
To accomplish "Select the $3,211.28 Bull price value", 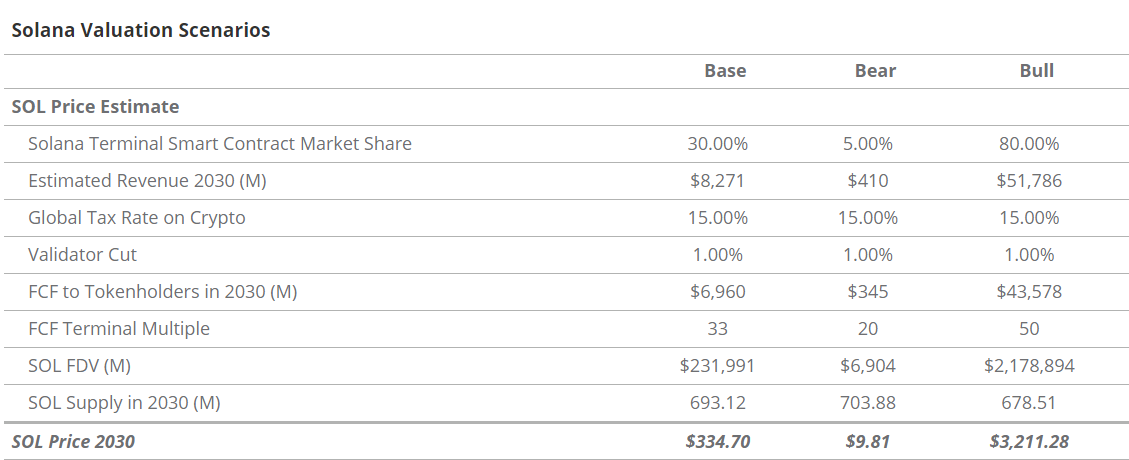I will point(1029,441).
